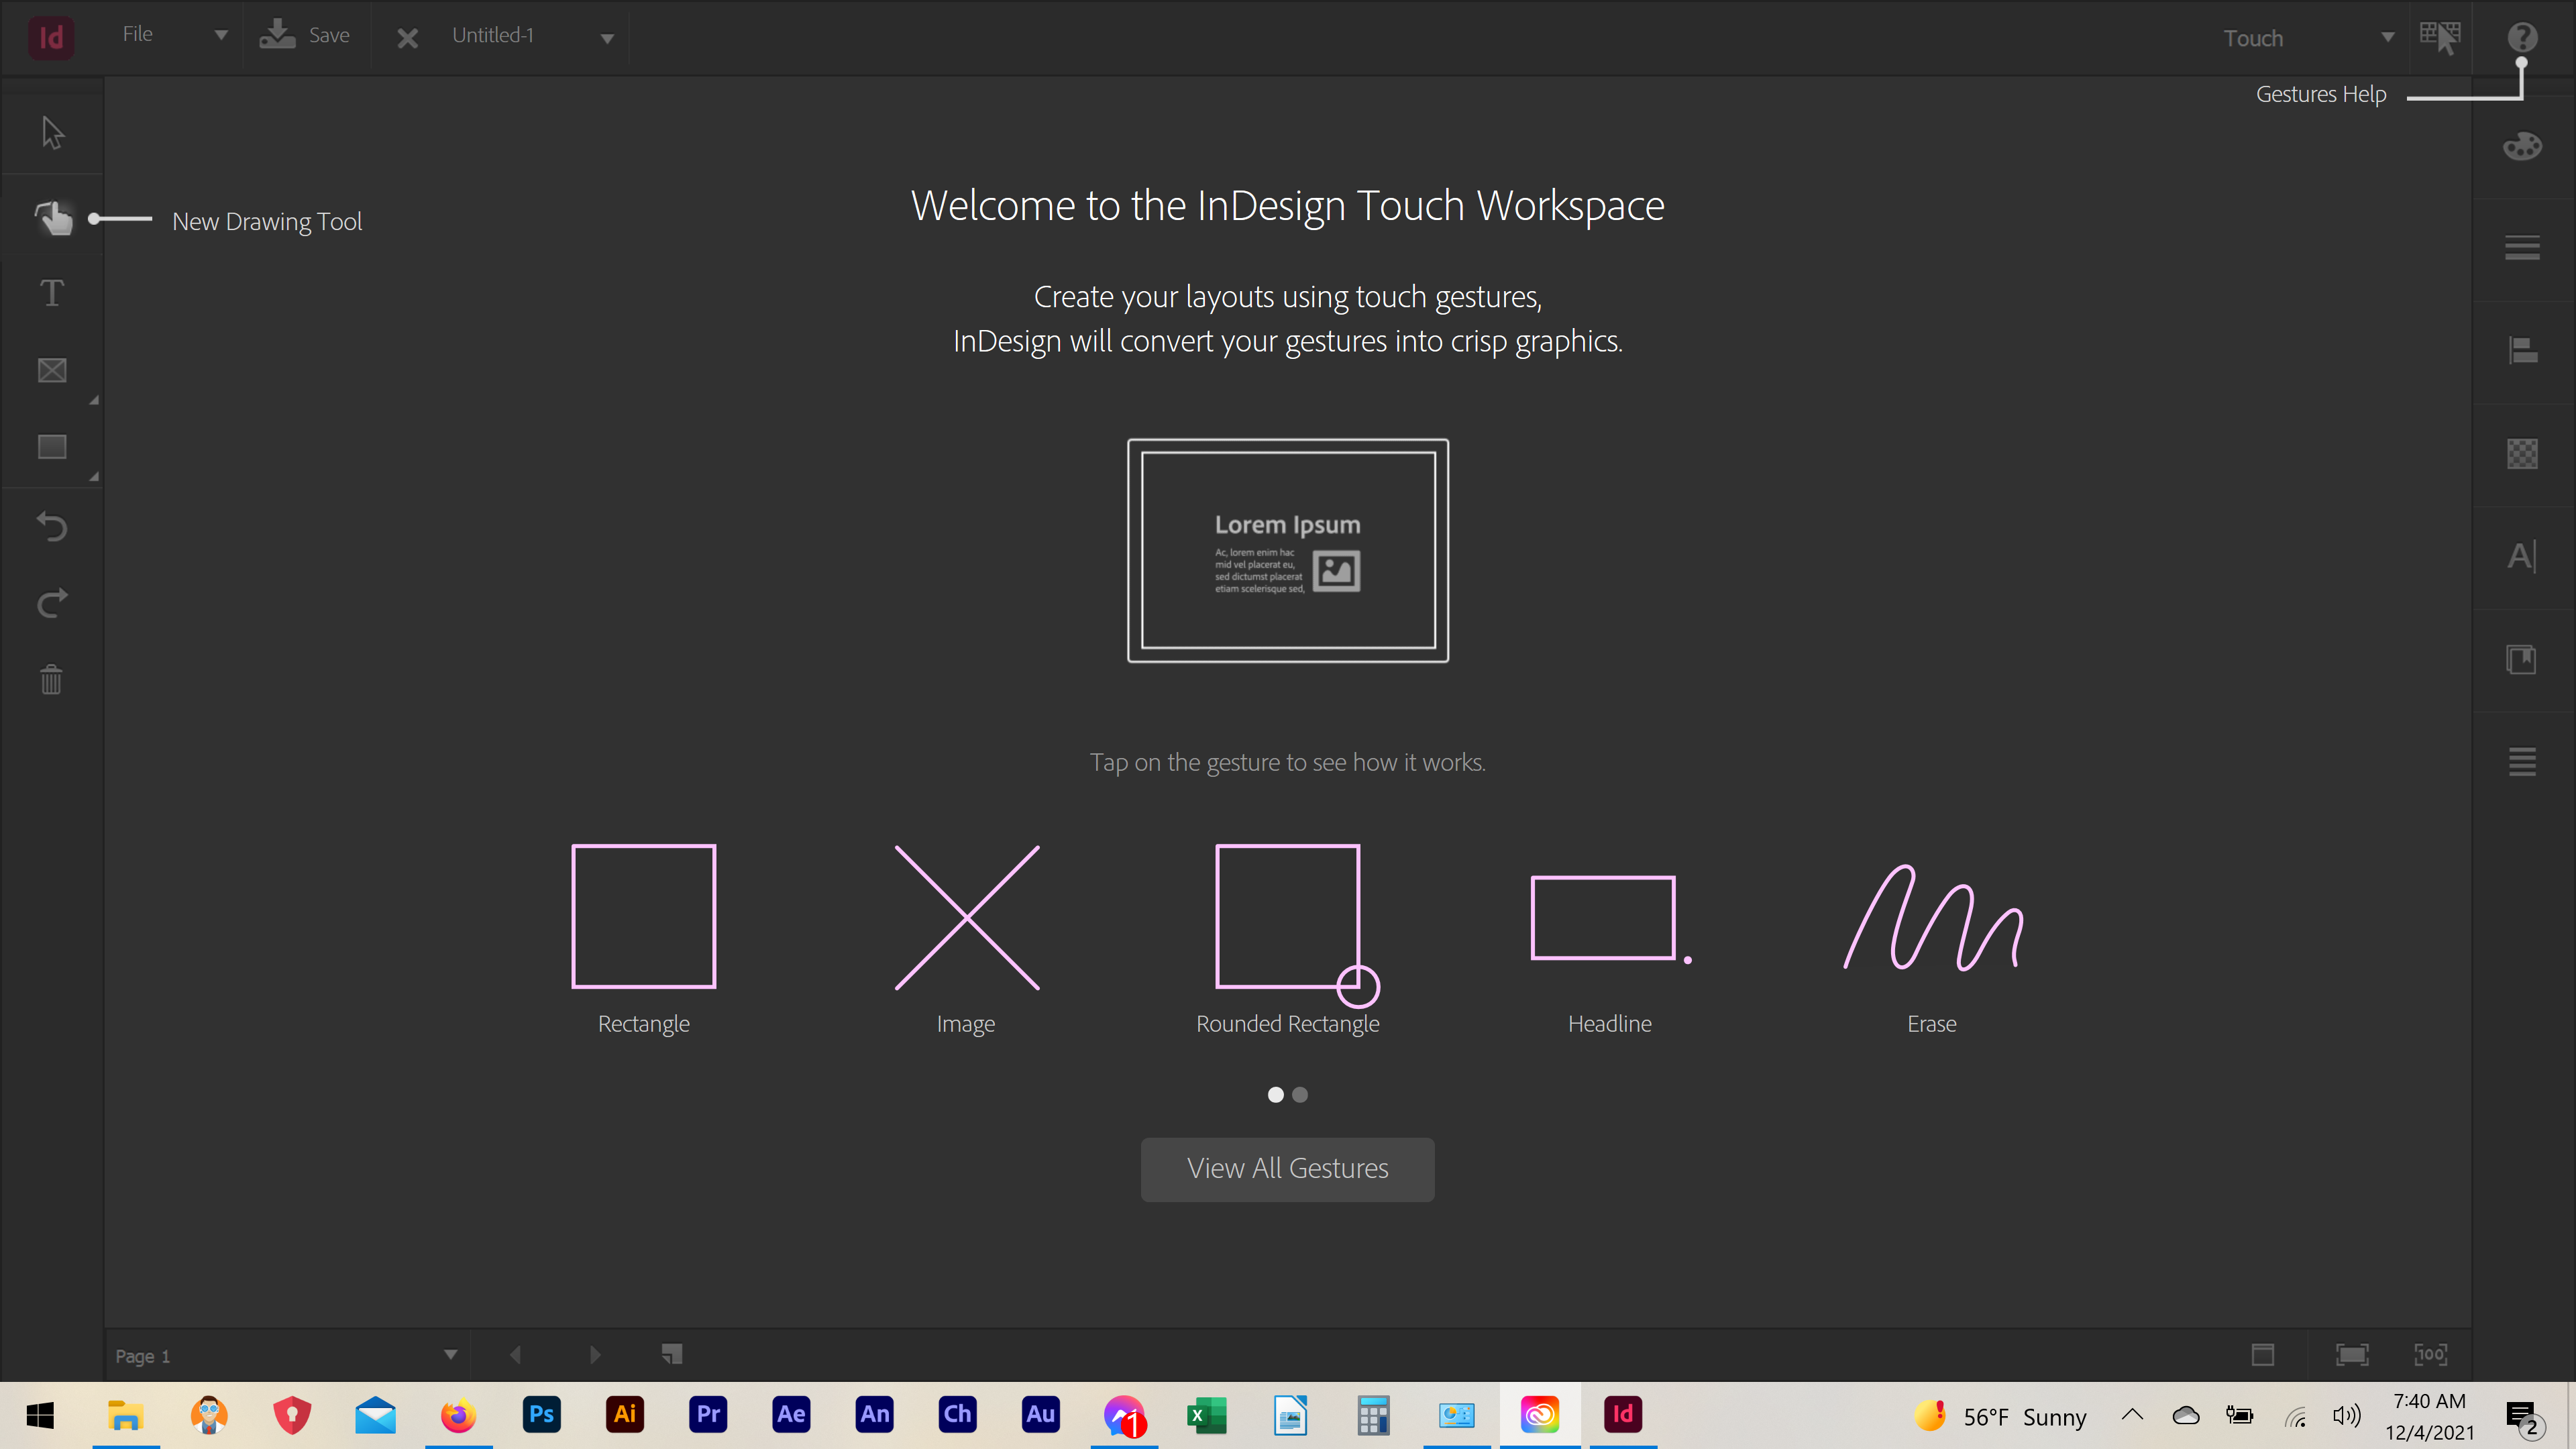This screenshot has height=1449, width=2576.
Task: Tap the Rounded Rectangle gesture thumbnail
Action: click(1287, 915)
